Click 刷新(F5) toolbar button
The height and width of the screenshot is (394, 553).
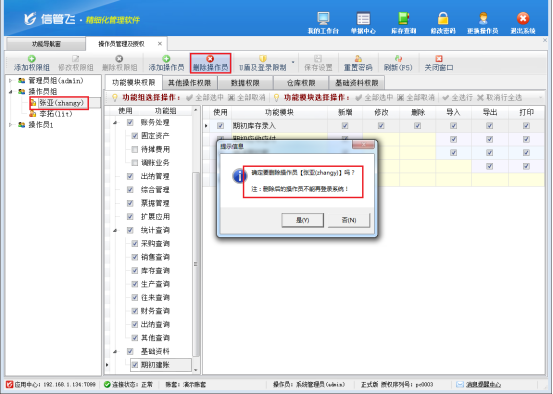(398, 63)
